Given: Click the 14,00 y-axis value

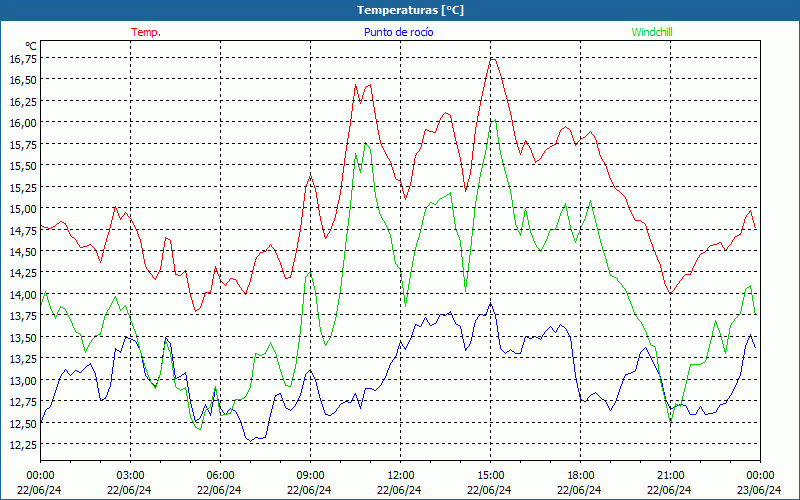Looking at the screenshot, I should tap(23, 295).
